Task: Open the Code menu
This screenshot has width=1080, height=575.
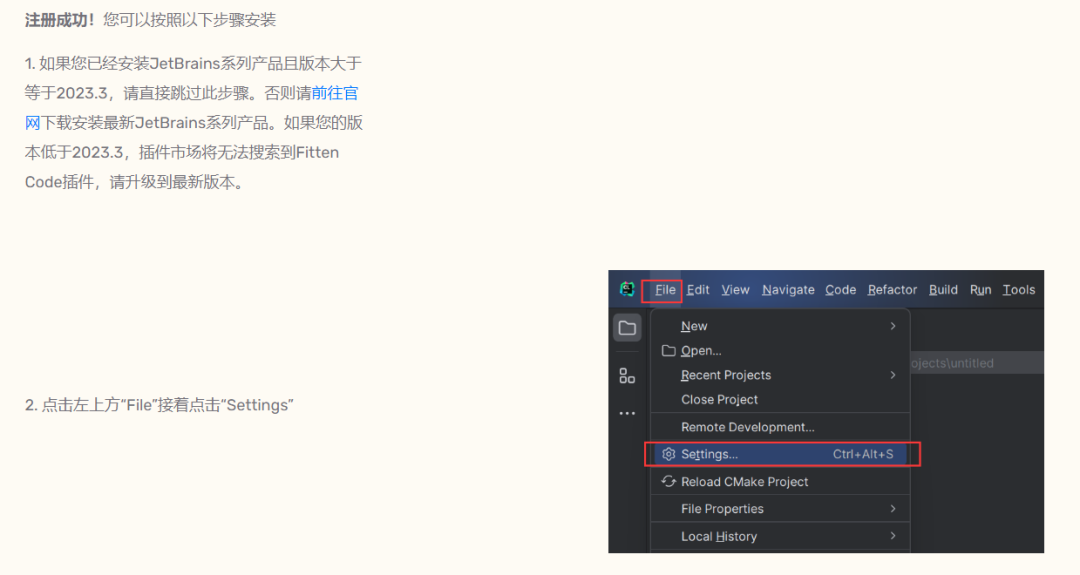Action: tap(840, 290)
